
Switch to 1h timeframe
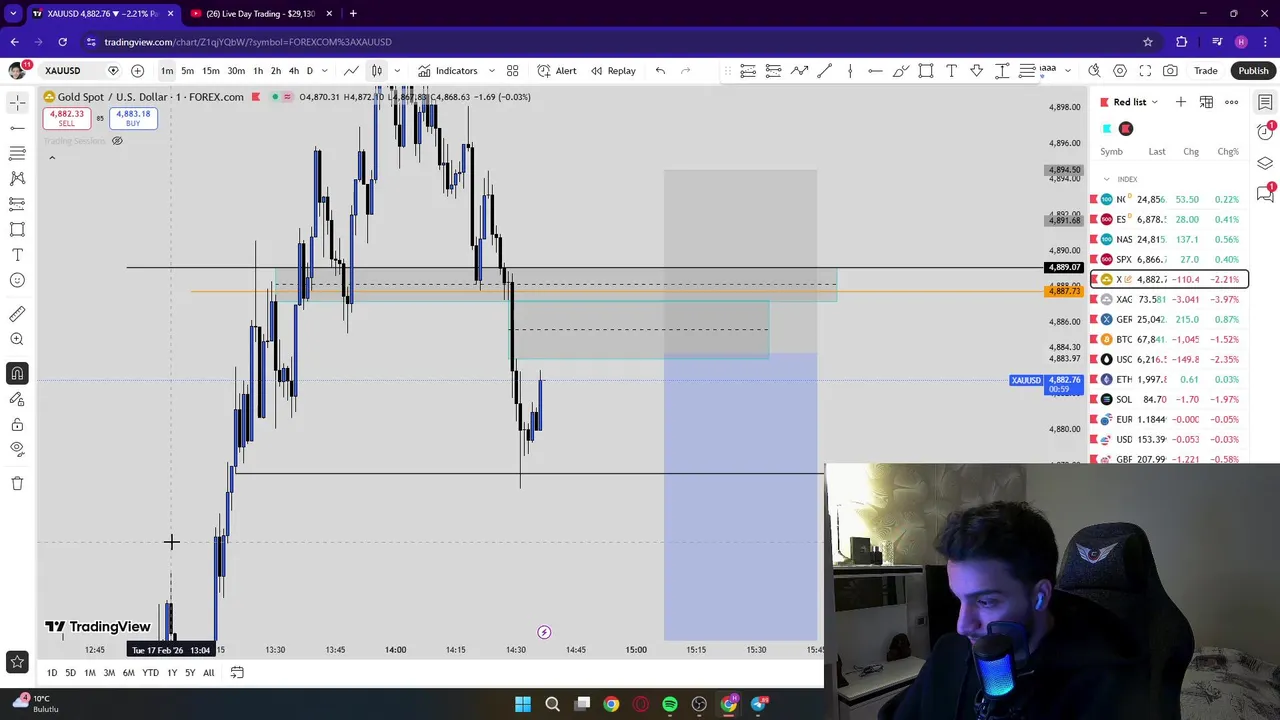pyautogui.click(x=258, y=70)
